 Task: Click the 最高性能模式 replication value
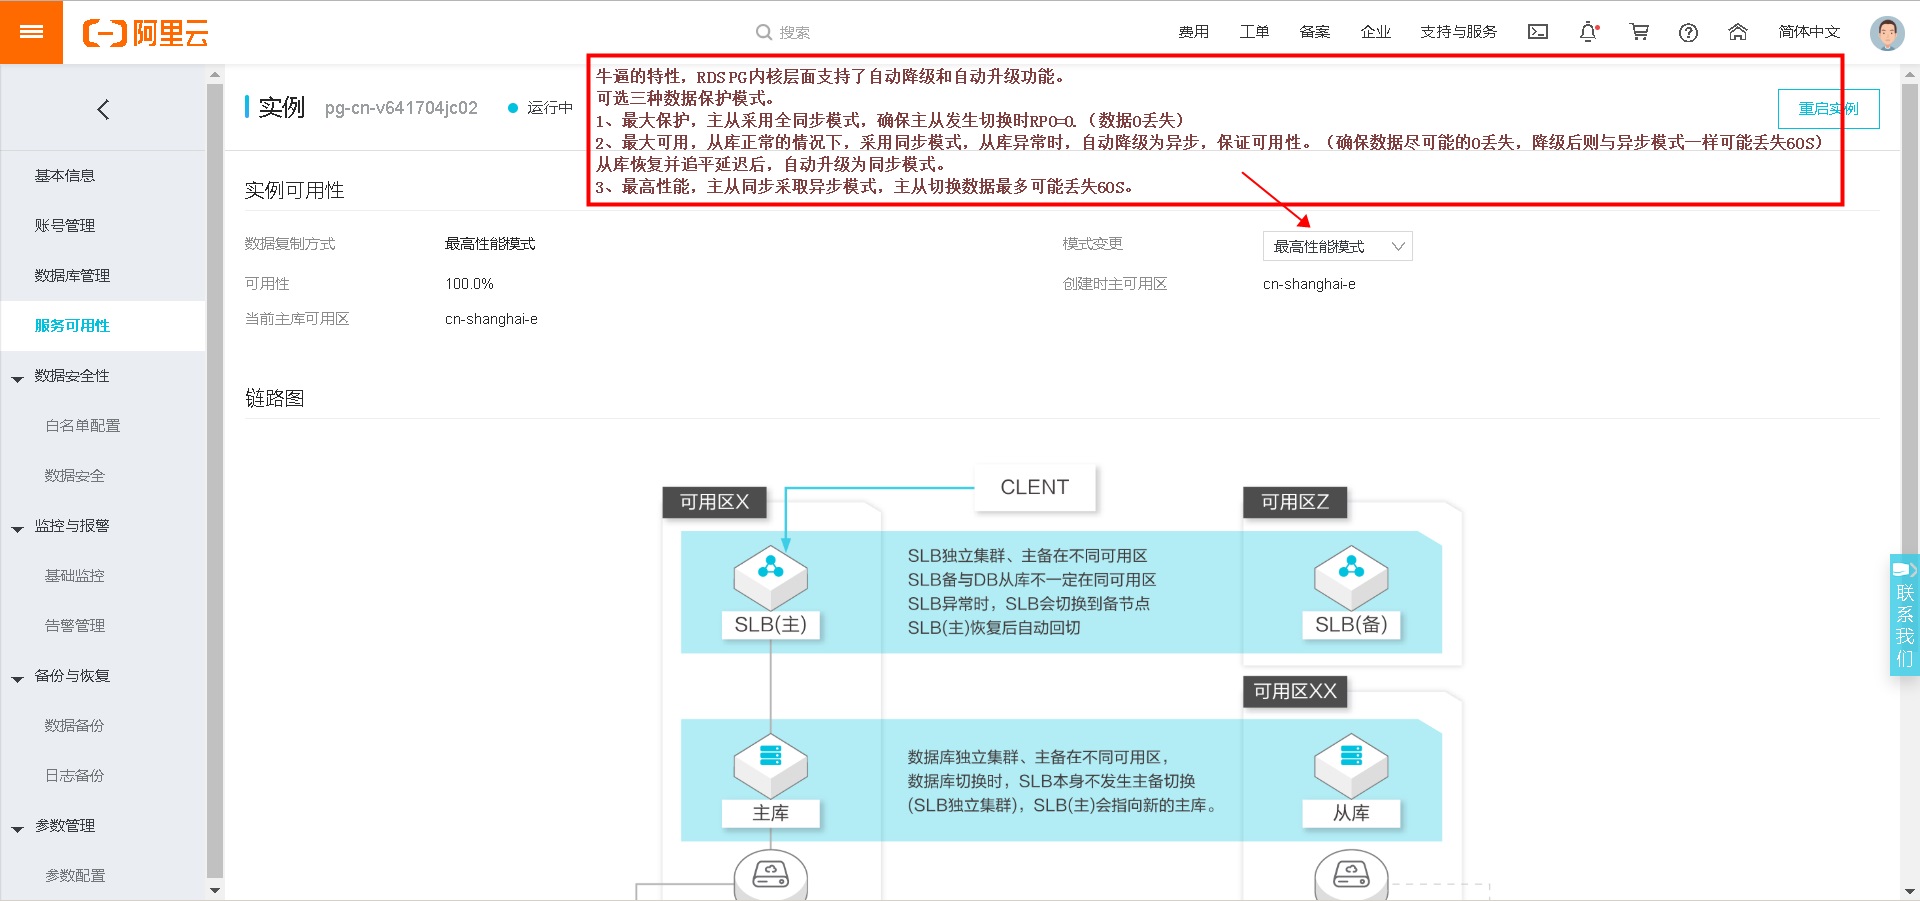click(490, 244)
